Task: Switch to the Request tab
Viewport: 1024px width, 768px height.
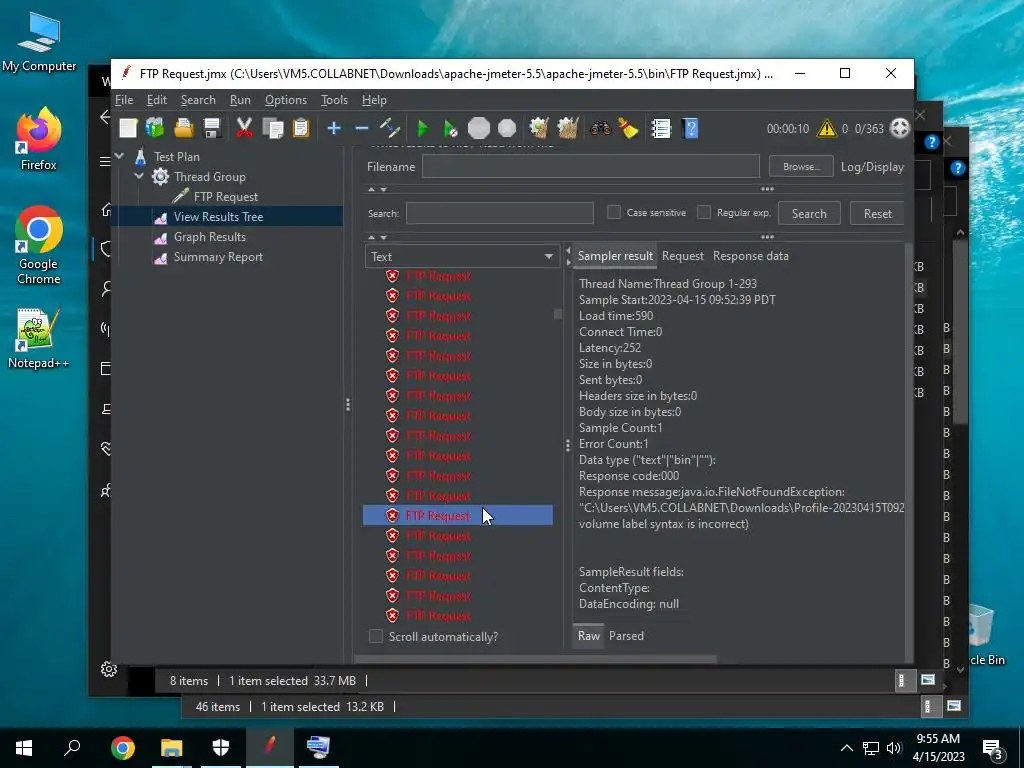Action: coord(682,256)
